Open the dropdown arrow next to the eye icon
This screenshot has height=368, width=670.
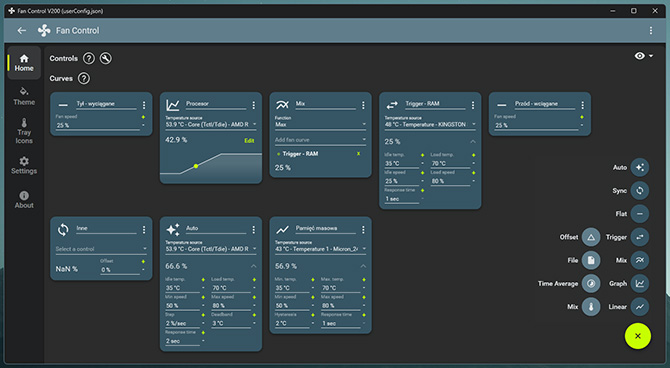coord(651,56)
